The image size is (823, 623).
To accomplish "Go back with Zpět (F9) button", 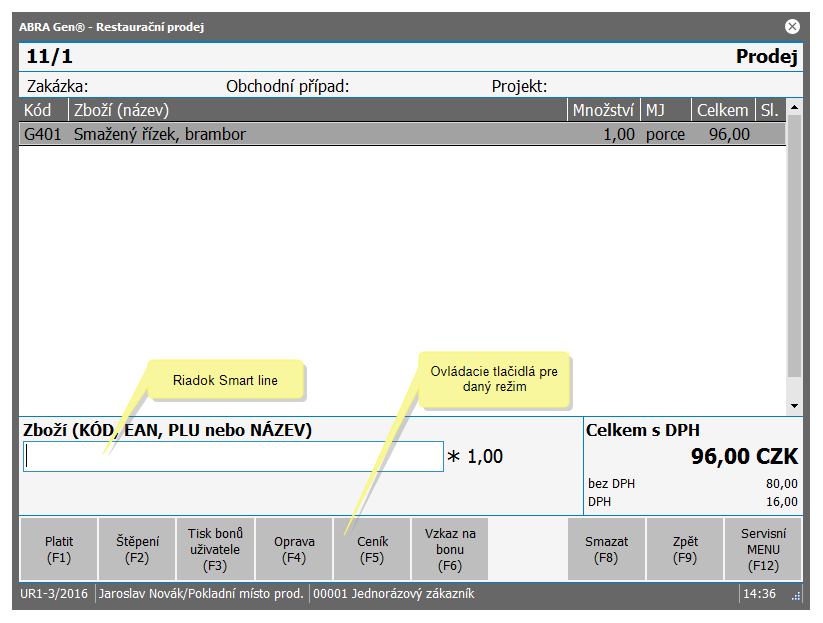I will [685, 549].
